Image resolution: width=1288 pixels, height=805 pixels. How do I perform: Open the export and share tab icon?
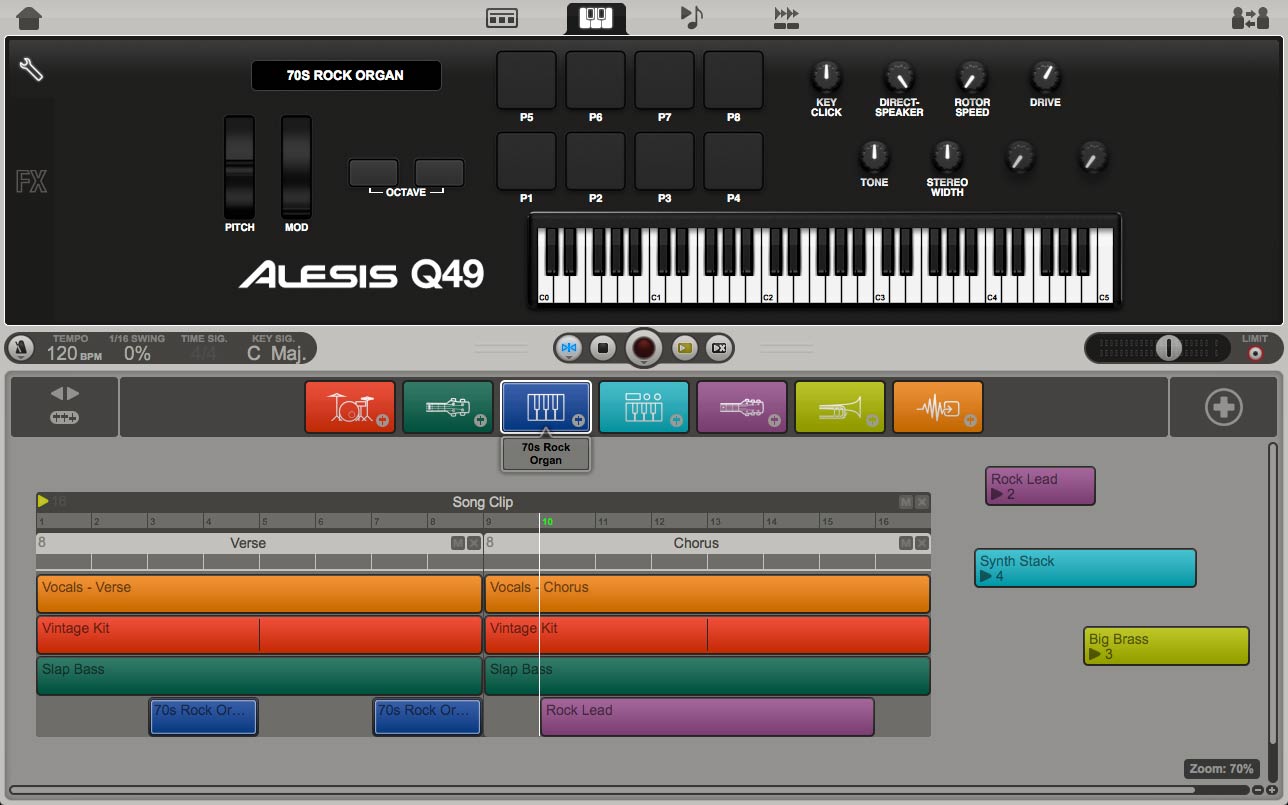(787, 18)
